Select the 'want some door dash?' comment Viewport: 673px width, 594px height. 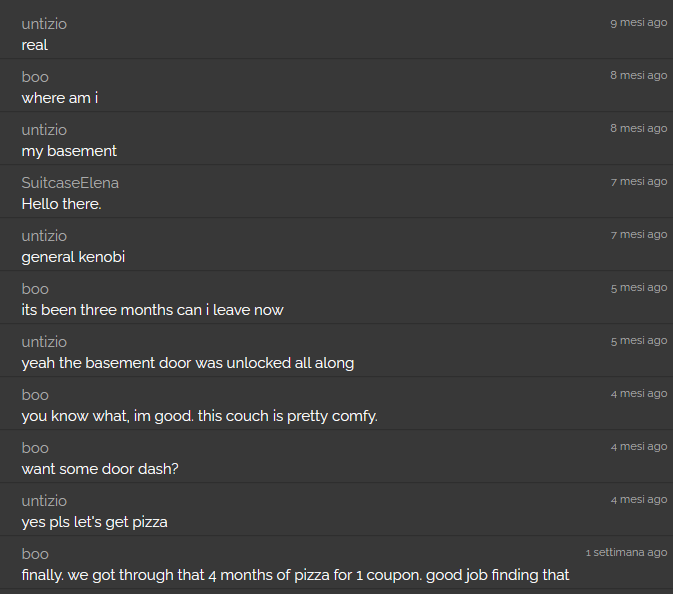coord(100,469)
